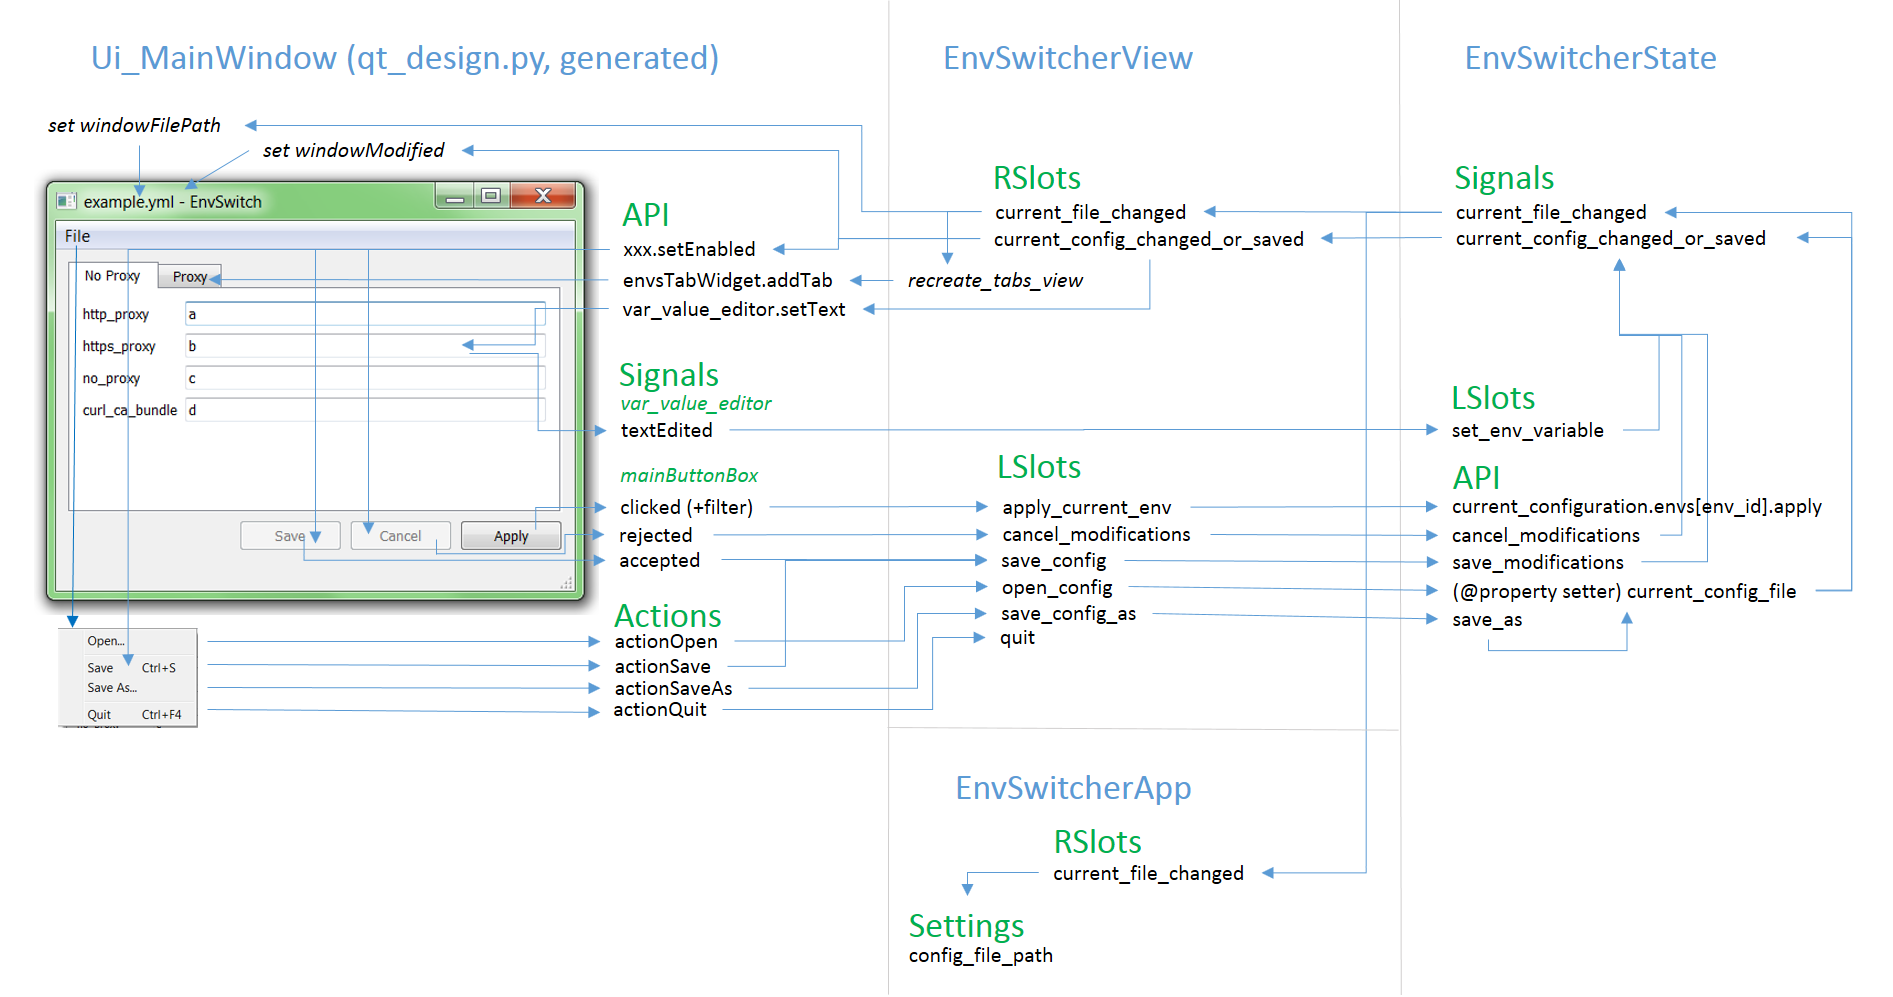1893x997 pixels.
Task: Click 'config_file_path' under Settings
Action: click(x=980, y=955)
